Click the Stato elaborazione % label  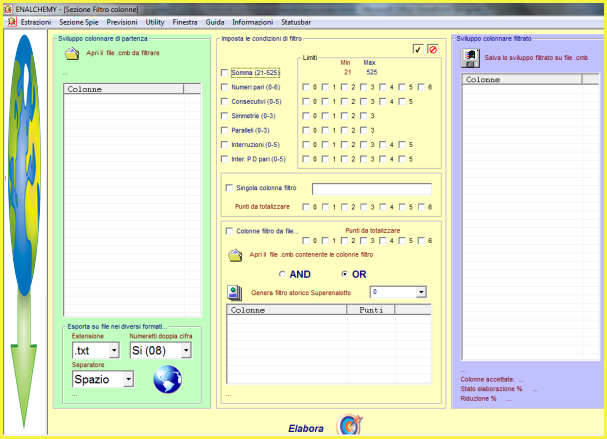(491, 389)
